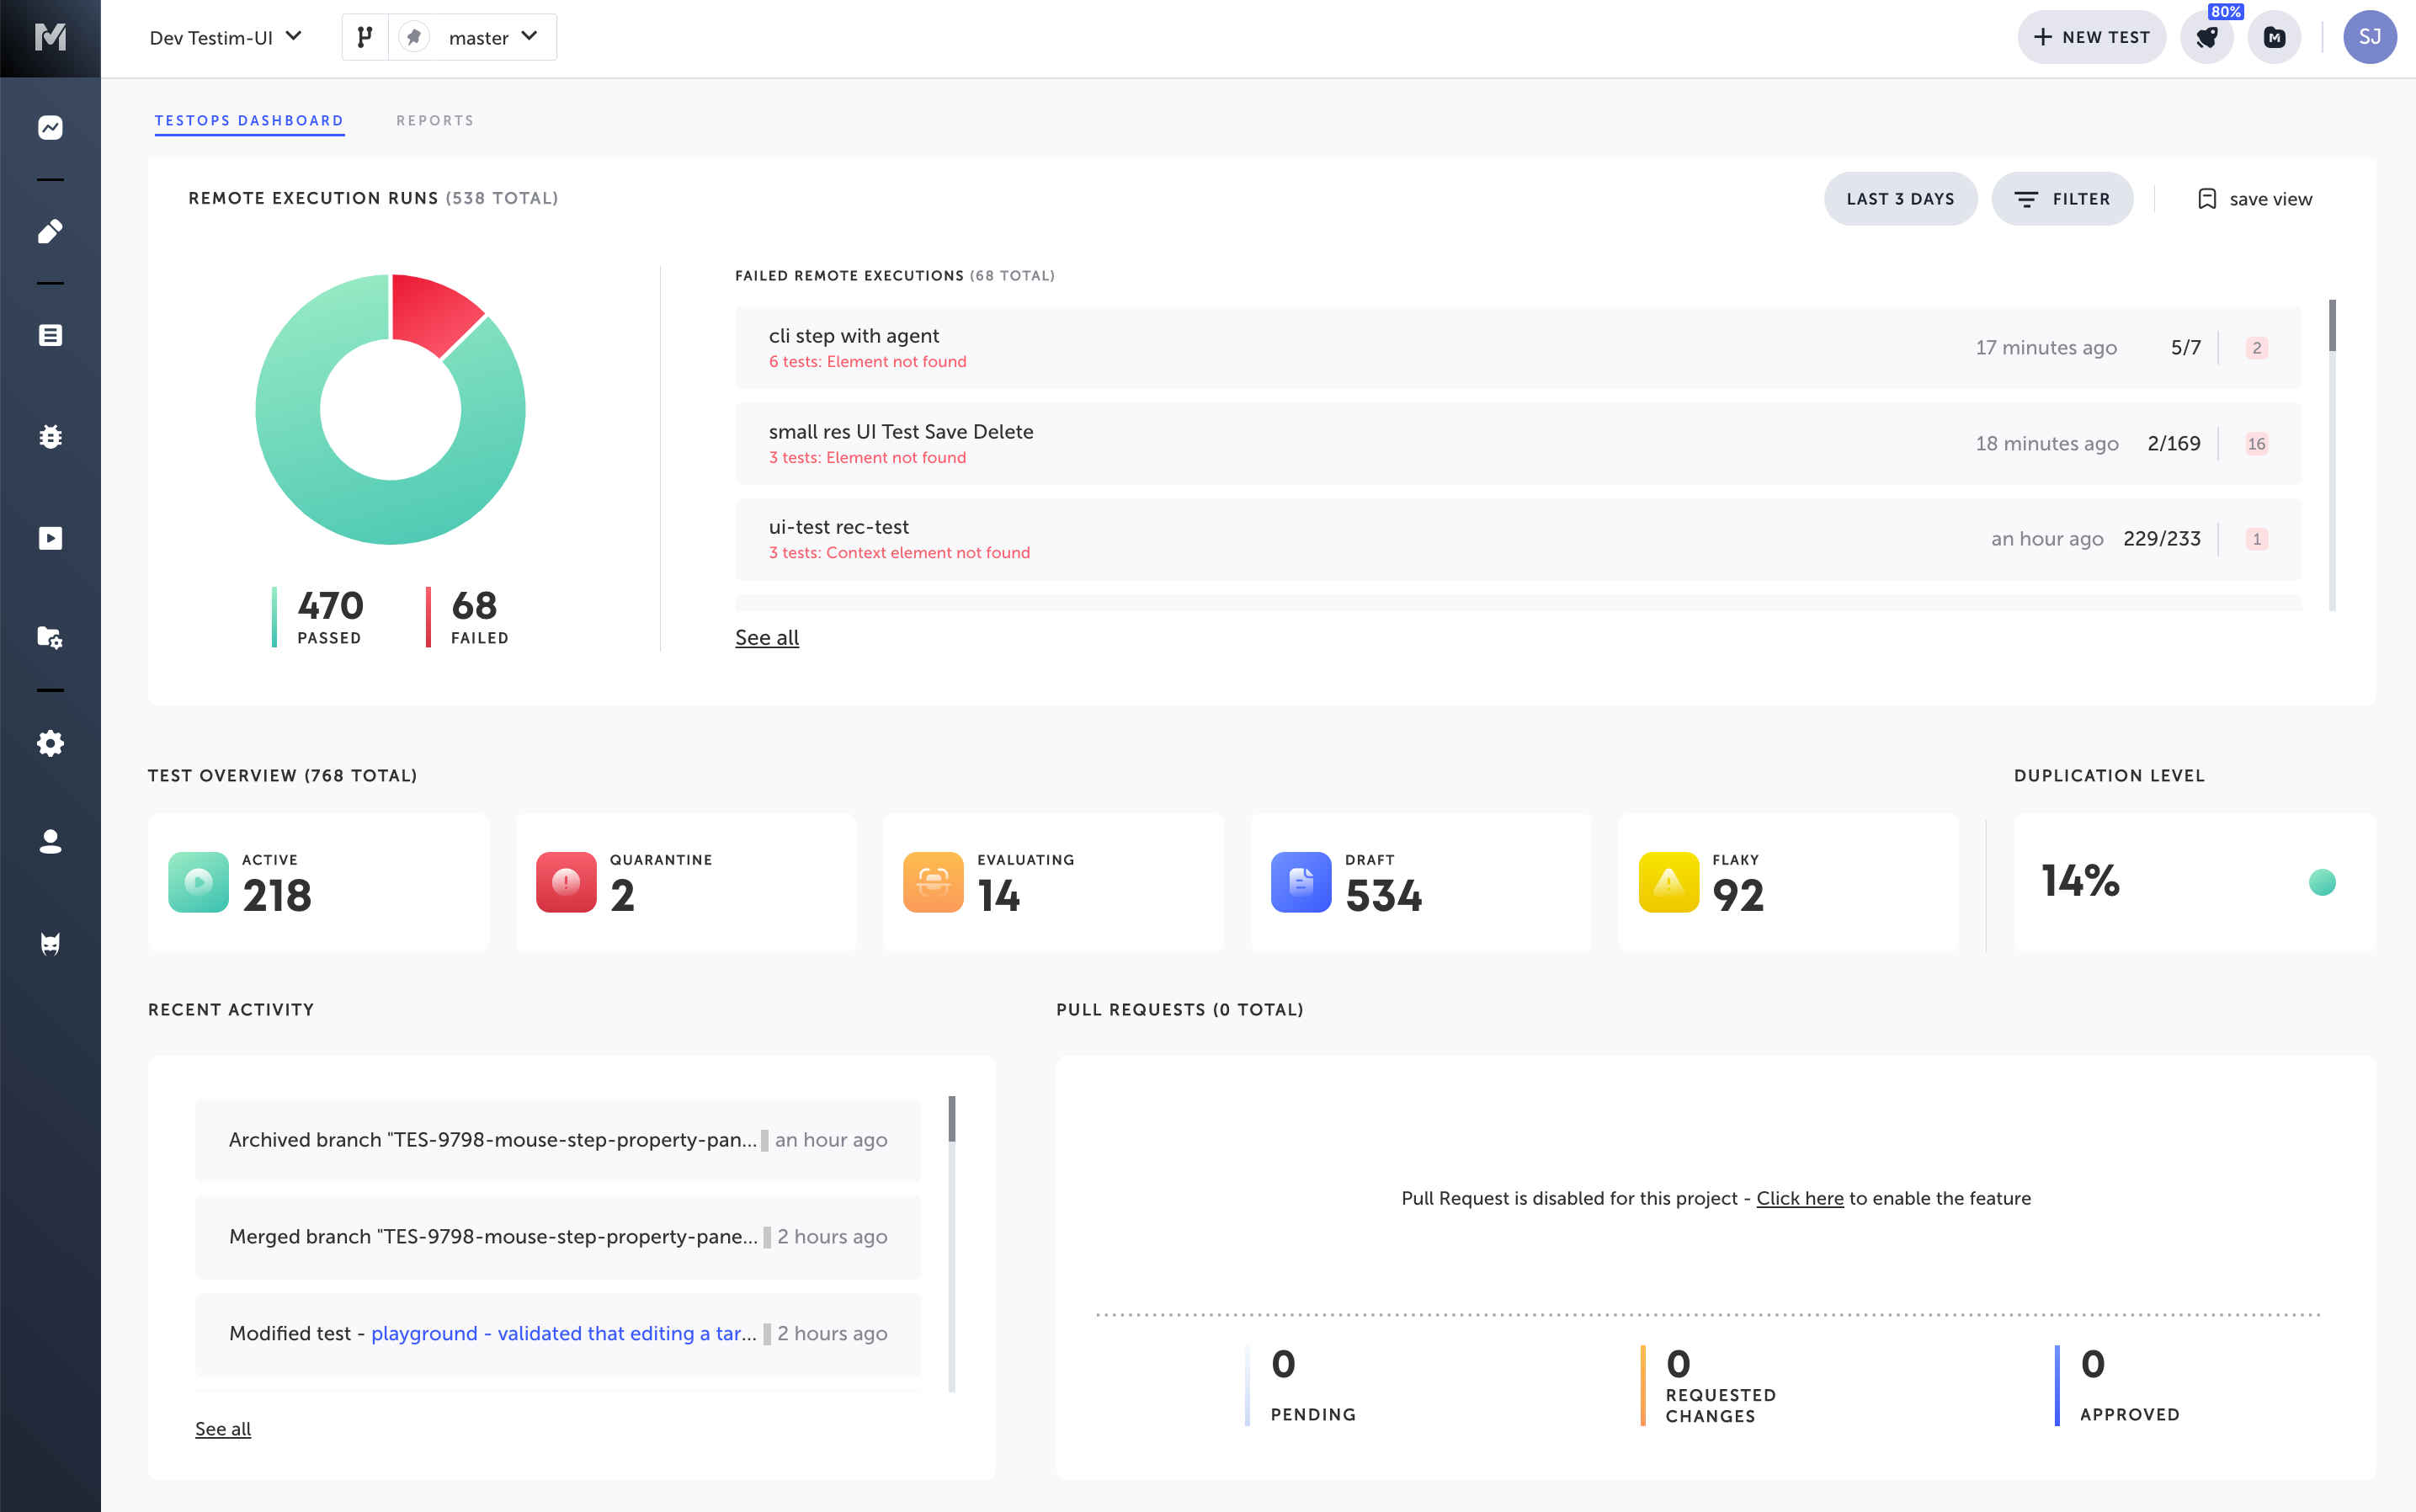Open the master branch dropdown

pos(492,37)
